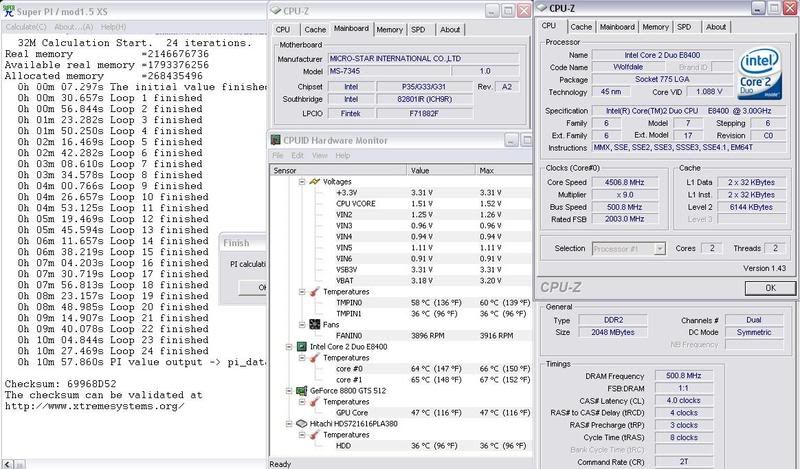
Task: Open the SPD tab in the Mainboard CPU-Z window
Action: [x=425, y=30]
